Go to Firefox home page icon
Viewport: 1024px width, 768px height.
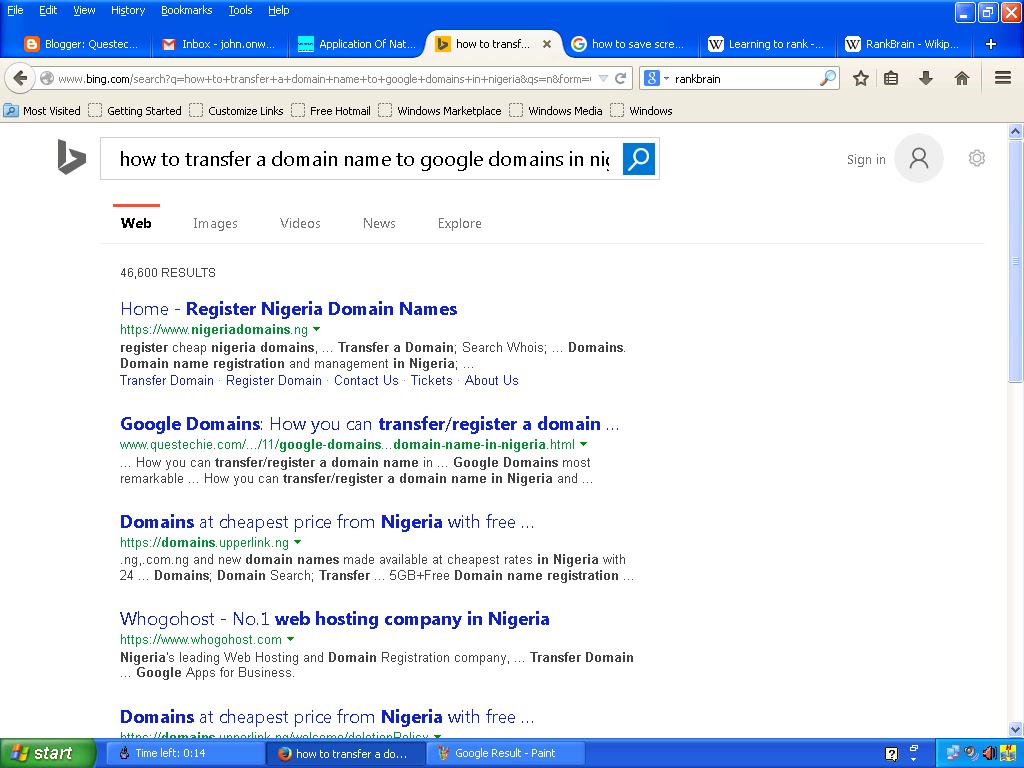coord(961,79)
